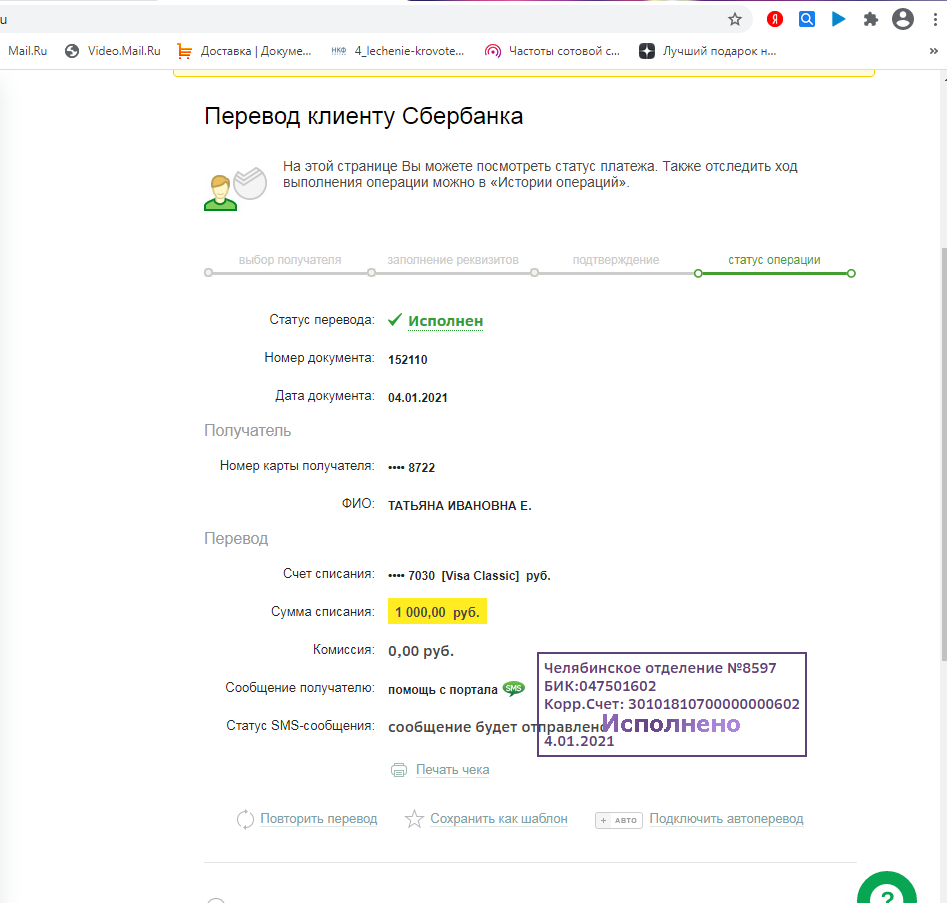Click the blue play-arrow extension icon
The height and width of the screenshot is (903, 947).
tap(838, 19)
